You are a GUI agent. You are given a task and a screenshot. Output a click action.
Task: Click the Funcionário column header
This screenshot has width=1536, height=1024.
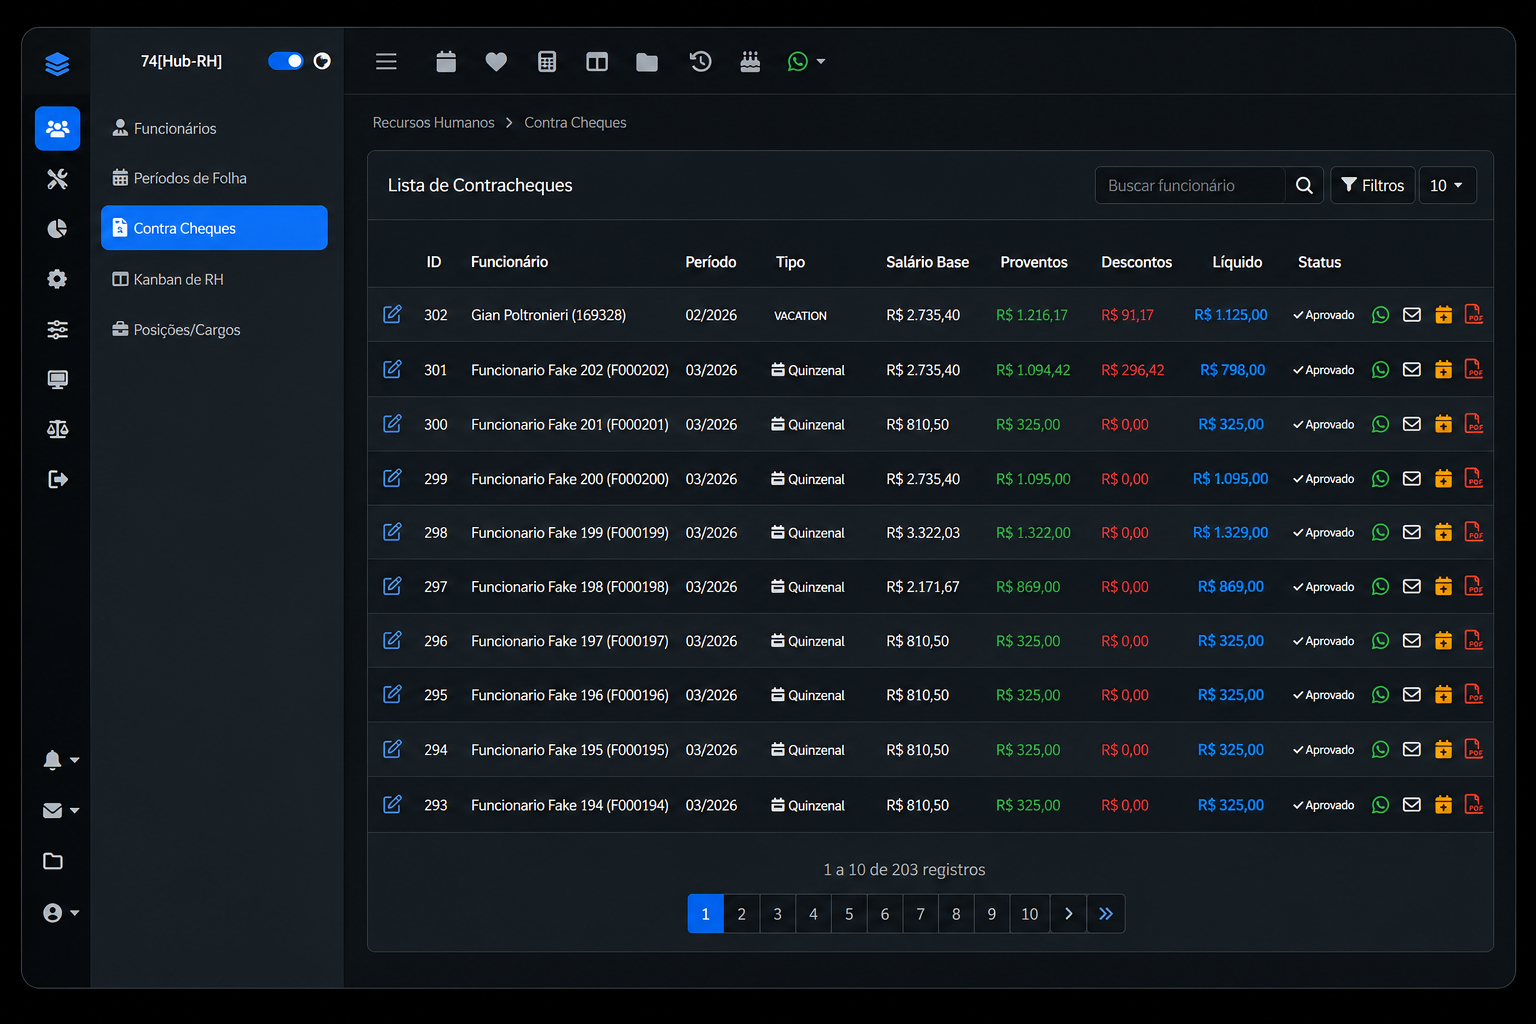click(x=509, y=262)
